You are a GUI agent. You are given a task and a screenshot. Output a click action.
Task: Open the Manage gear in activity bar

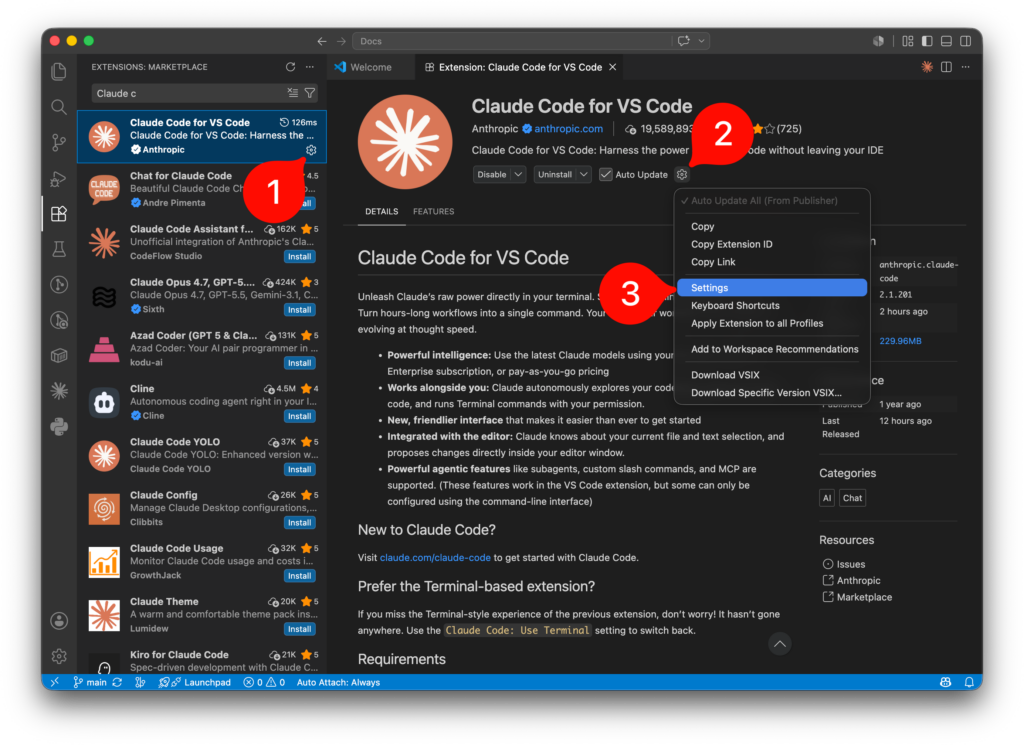(x=59, y=656)
